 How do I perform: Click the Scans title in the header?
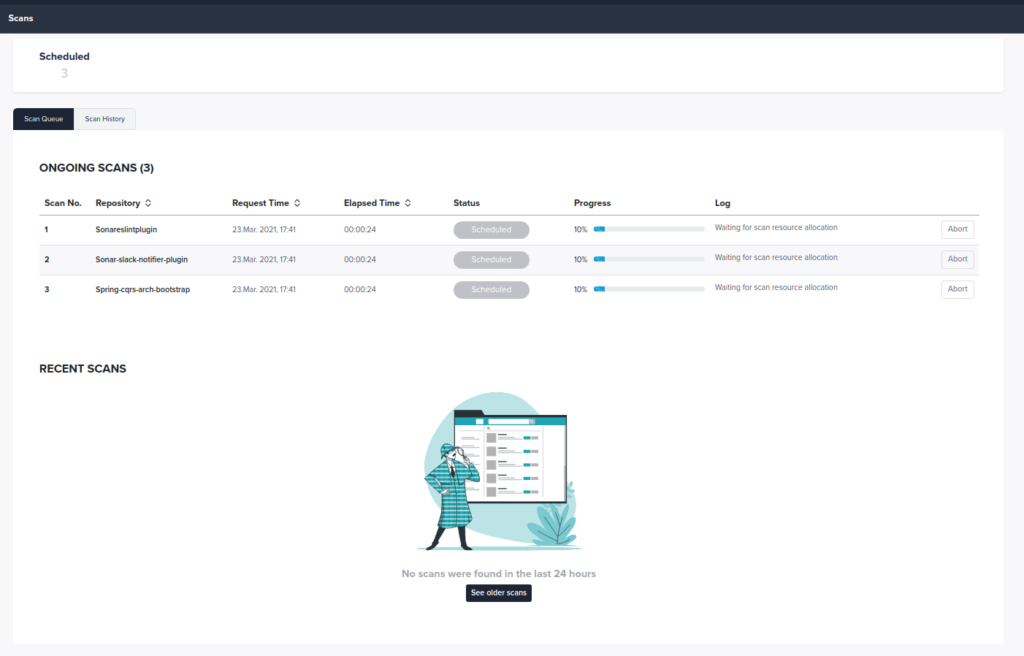click(20, 18)
